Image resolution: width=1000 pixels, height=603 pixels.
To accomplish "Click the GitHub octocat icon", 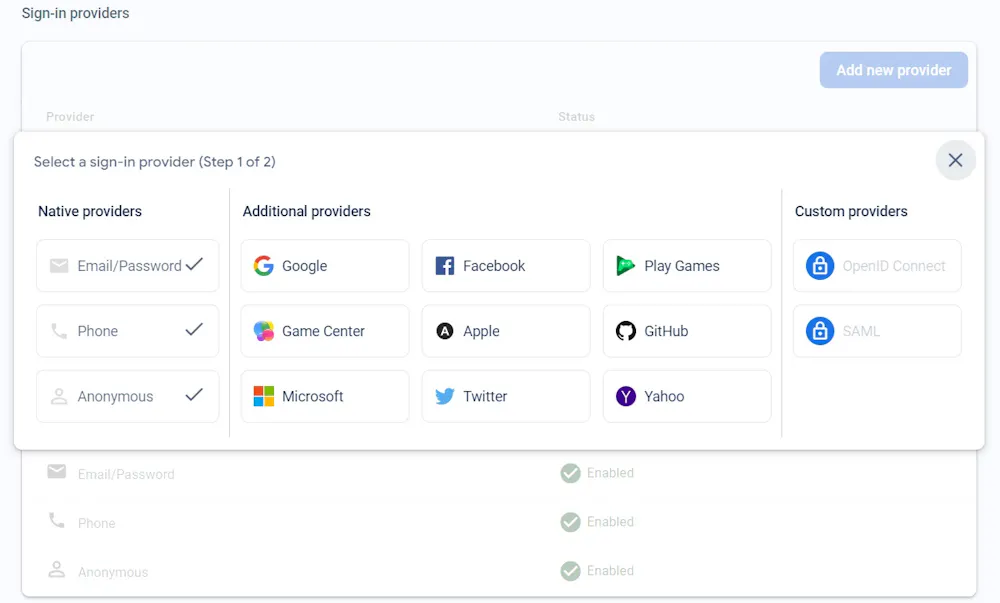I will tap(626, 331).
